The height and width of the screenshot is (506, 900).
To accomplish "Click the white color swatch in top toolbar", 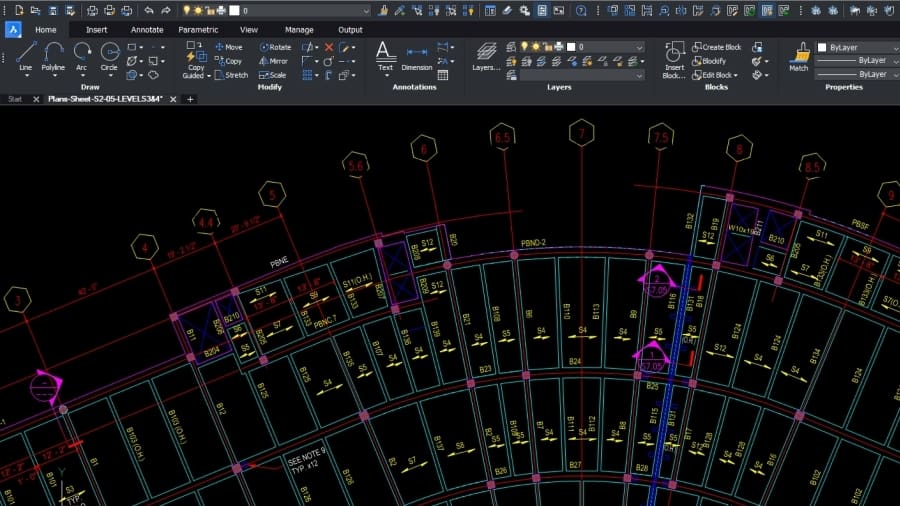I will pos(234,10).
